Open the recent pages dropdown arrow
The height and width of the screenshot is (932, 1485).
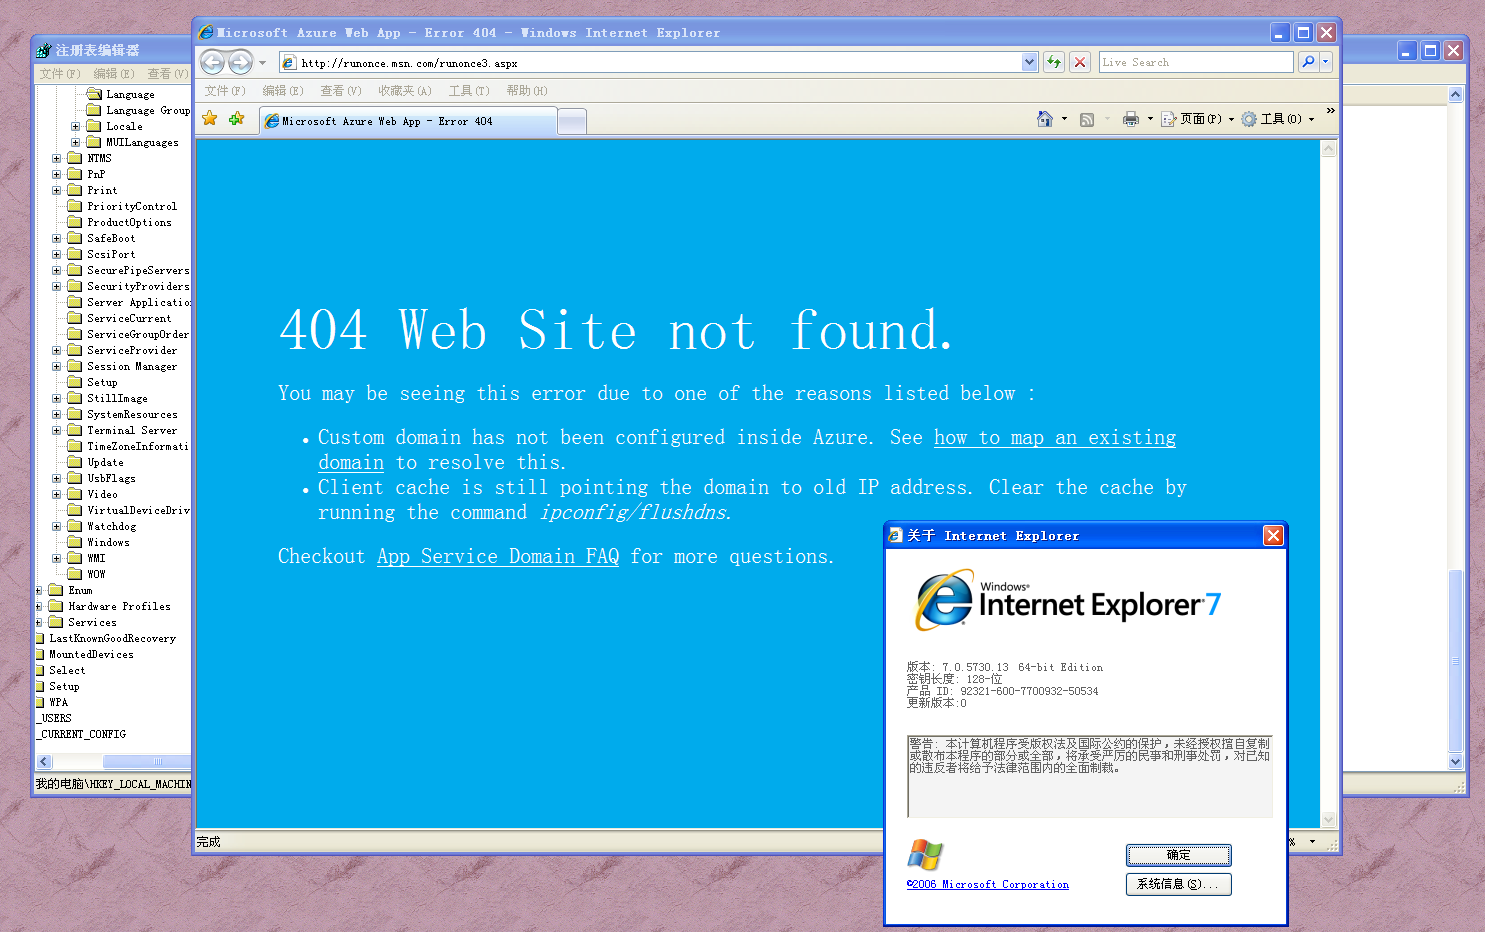coord(263,63)
